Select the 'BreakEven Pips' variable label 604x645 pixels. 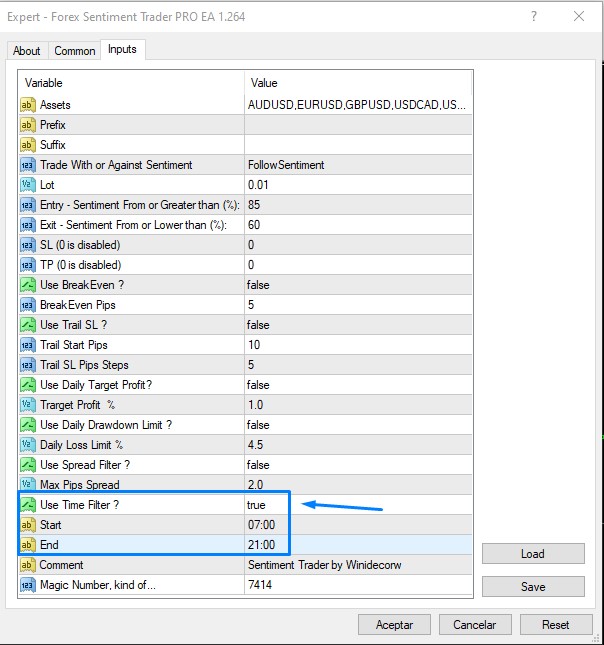point(78,305)
